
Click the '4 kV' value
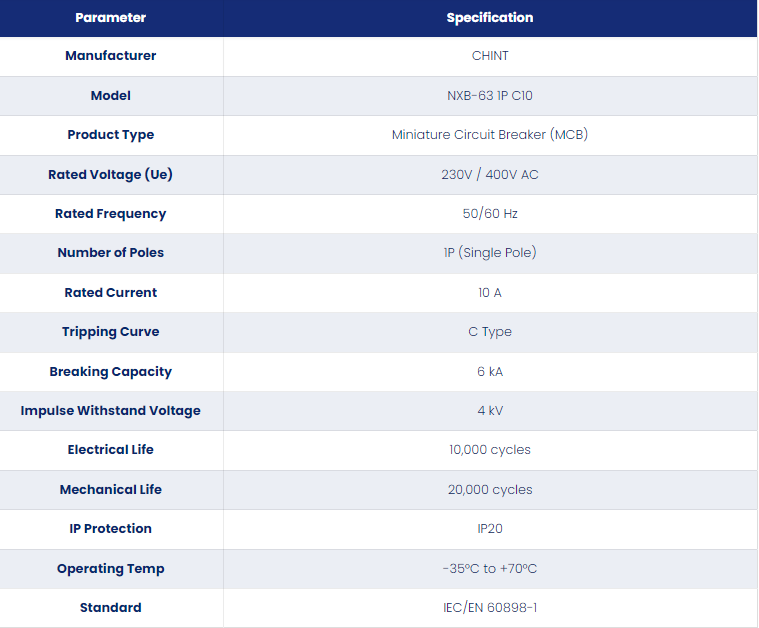490,411
